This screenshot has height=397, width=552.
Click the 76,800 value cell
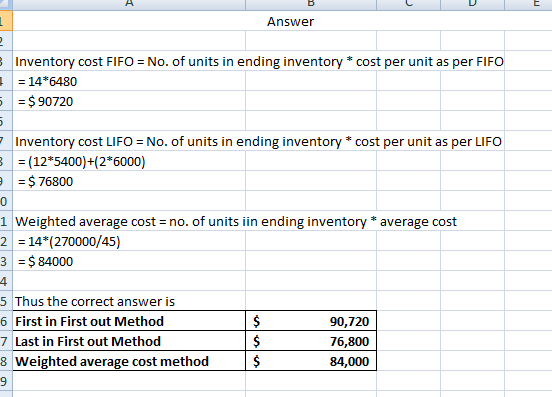tap(311, 341)
